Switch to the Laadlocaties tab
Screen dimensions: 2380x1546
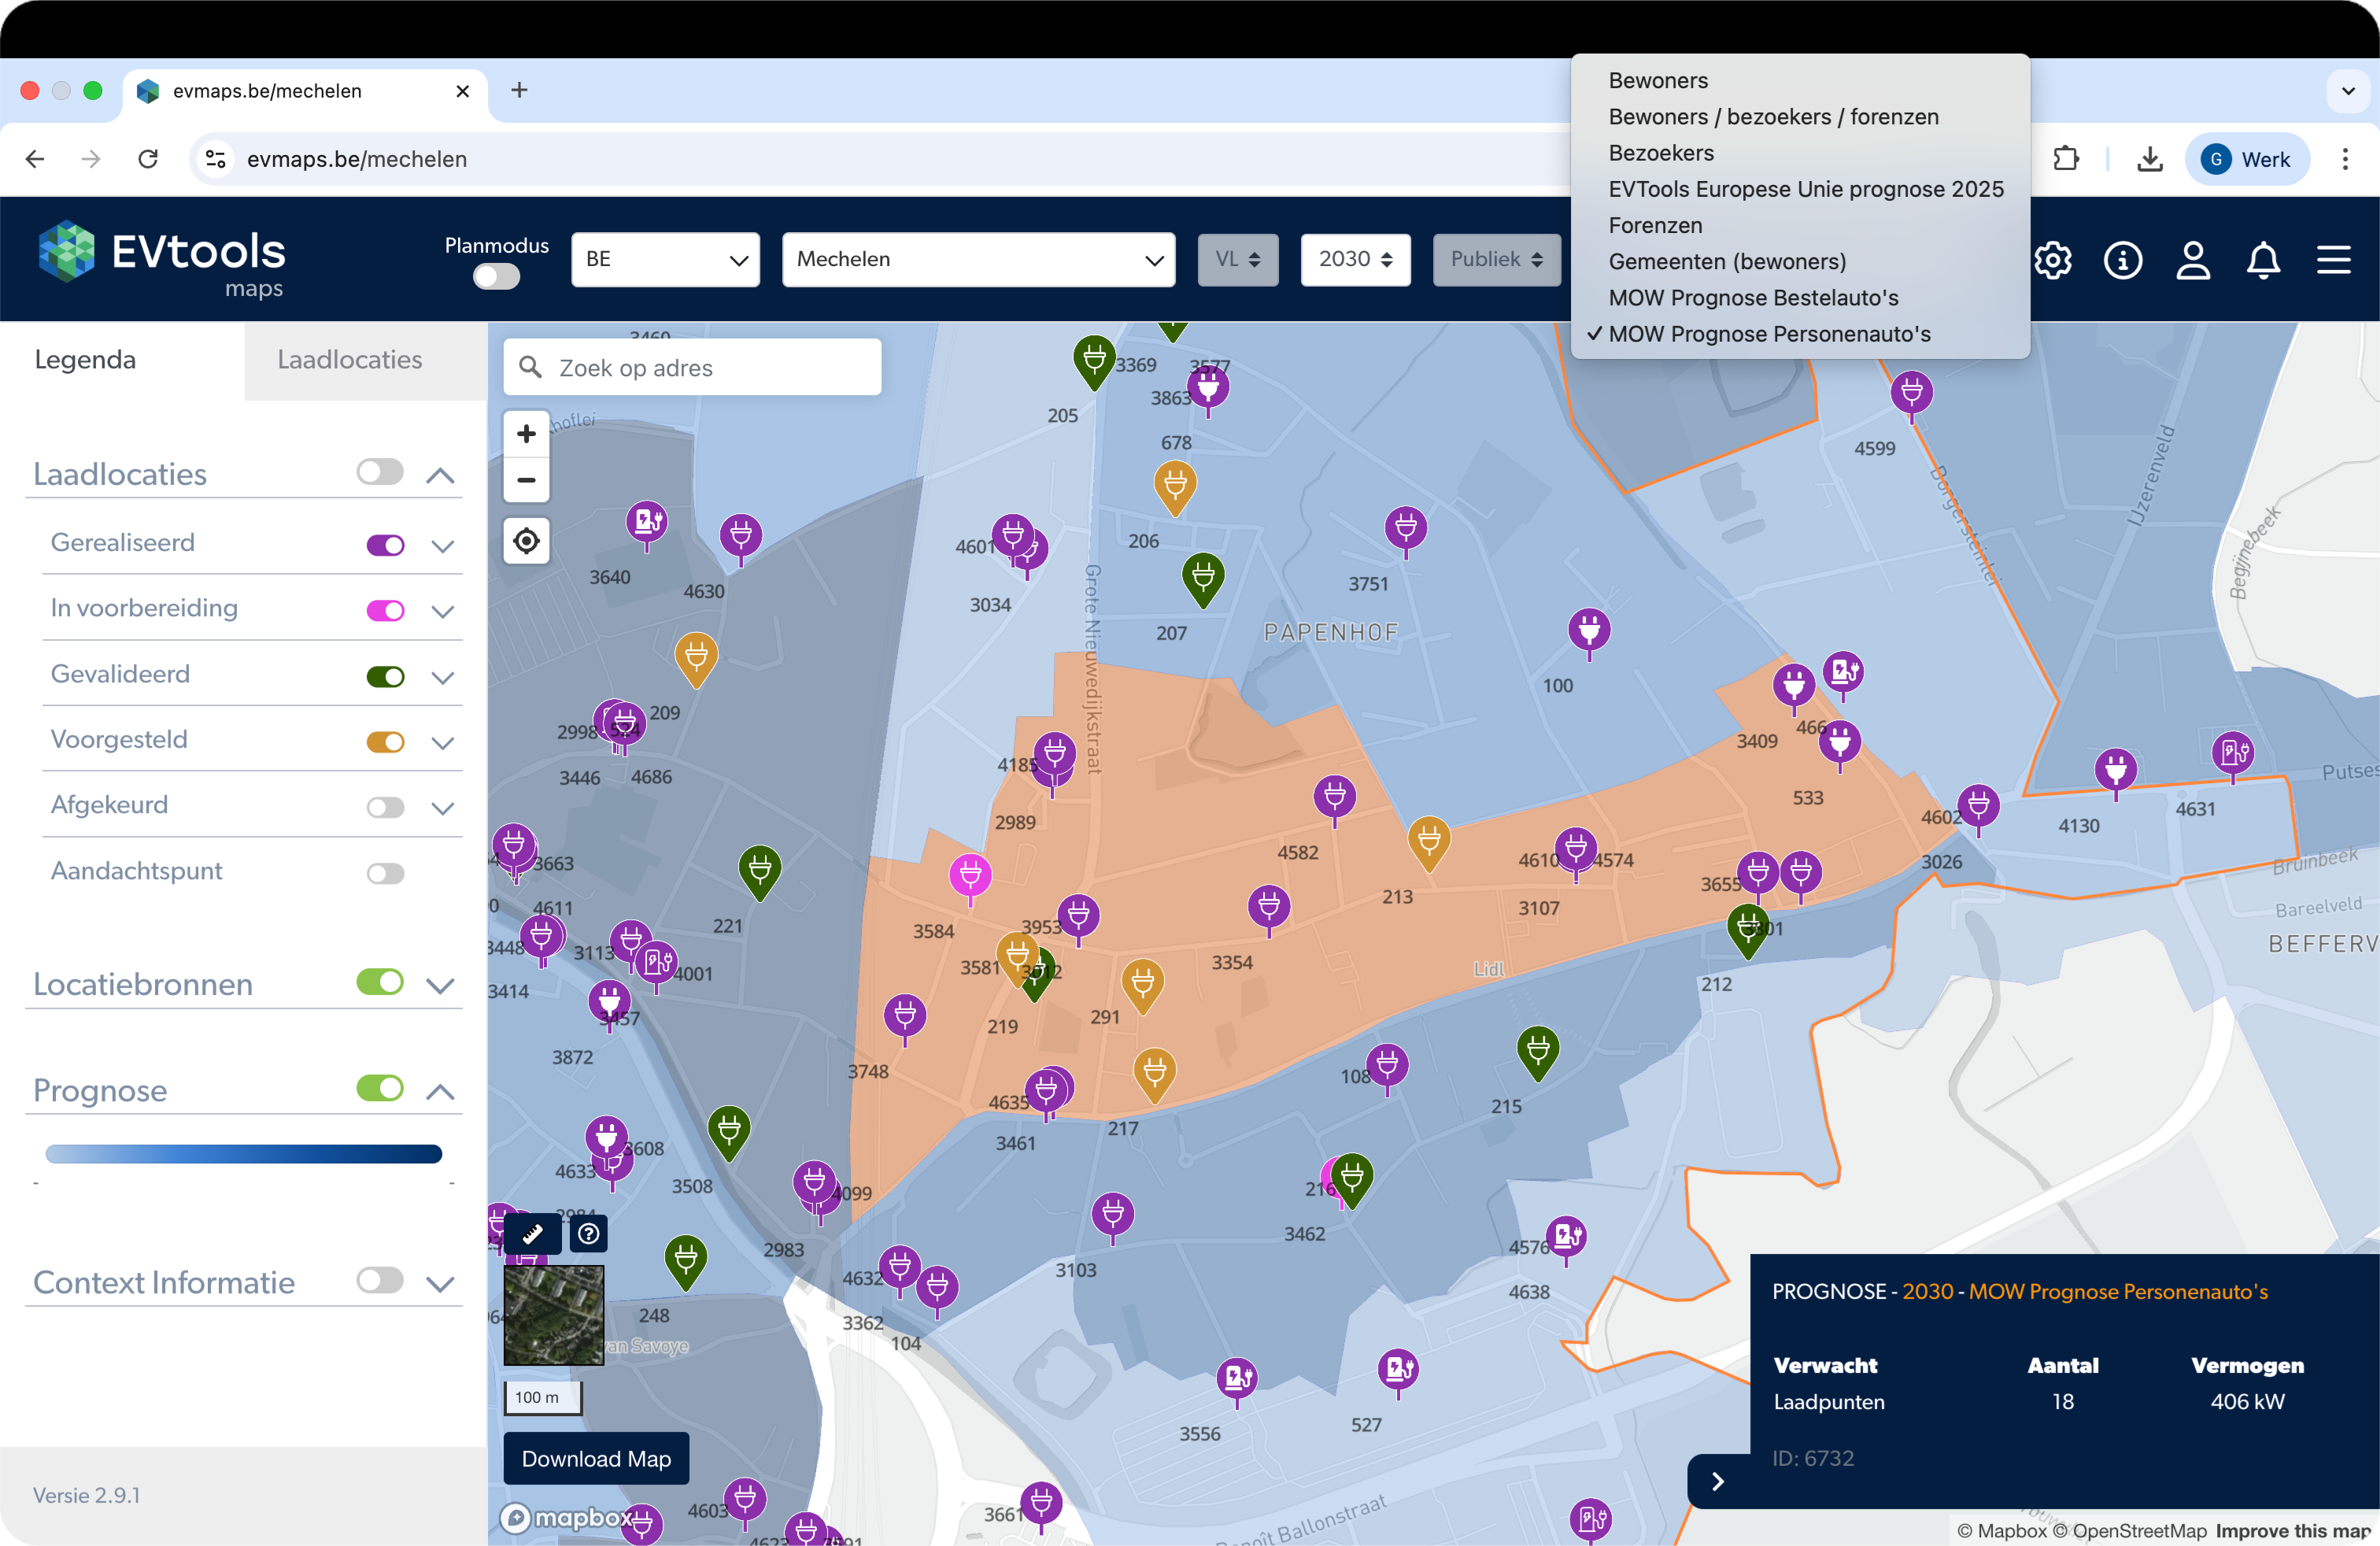[x=349, y=360]
